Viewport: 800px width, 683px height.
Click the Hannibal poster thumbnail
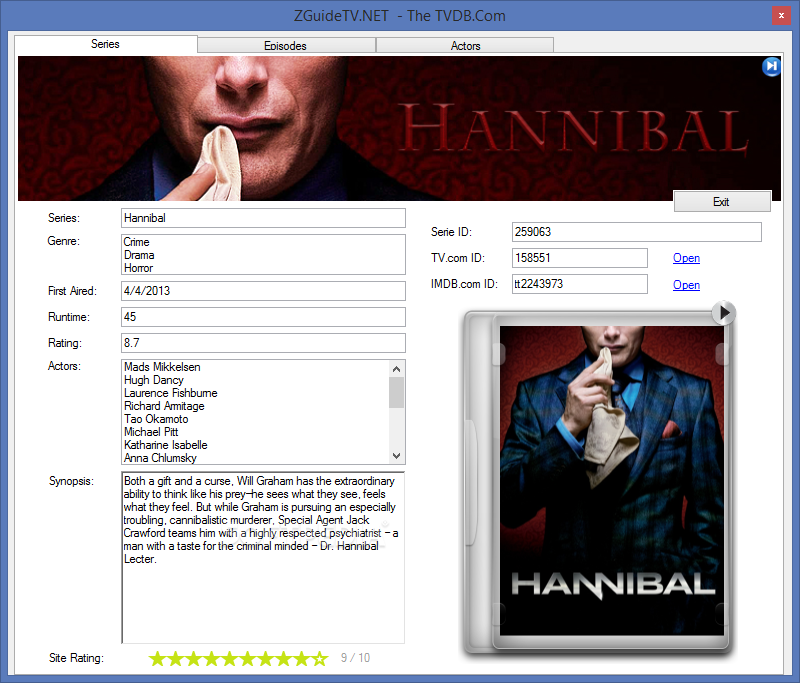[611, 480]
